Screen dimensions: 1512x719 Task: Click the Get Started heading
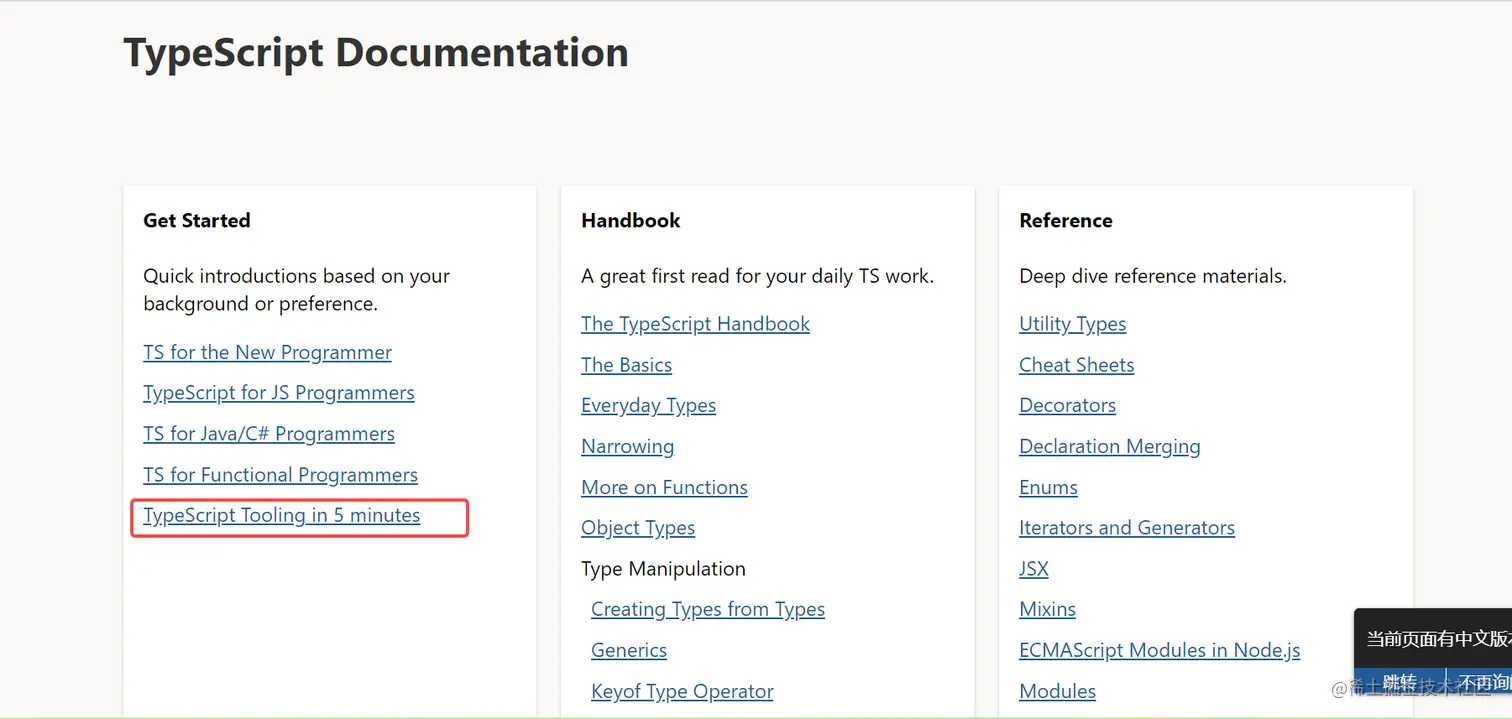coord(196,221)
